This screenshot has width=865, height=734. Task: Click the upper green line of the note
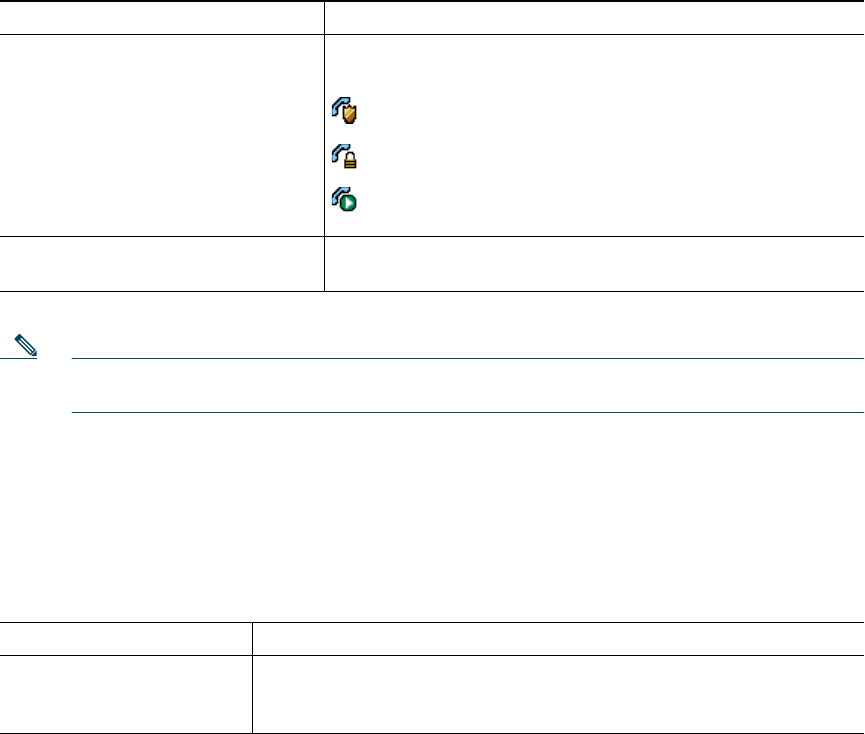tap(468, 358)
